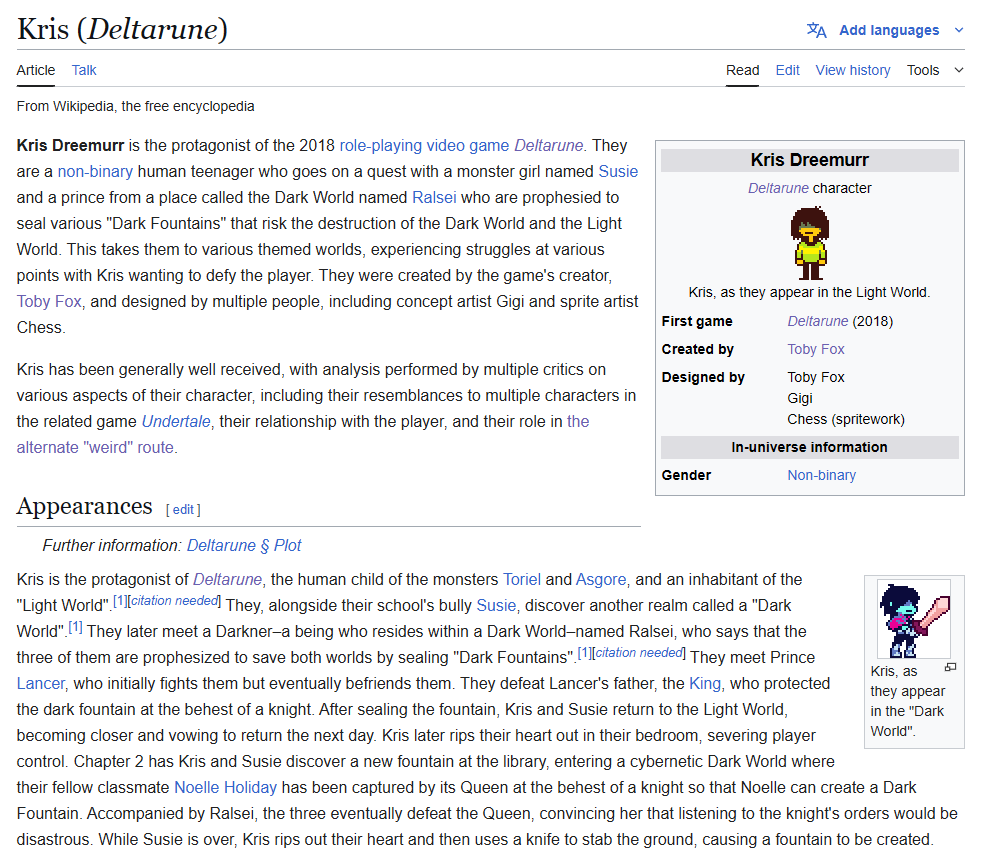Image resolution: width=982 pixels, height=859 pixels.
Task: Click the first citation needed tag
Action: (x=174, y=600)
